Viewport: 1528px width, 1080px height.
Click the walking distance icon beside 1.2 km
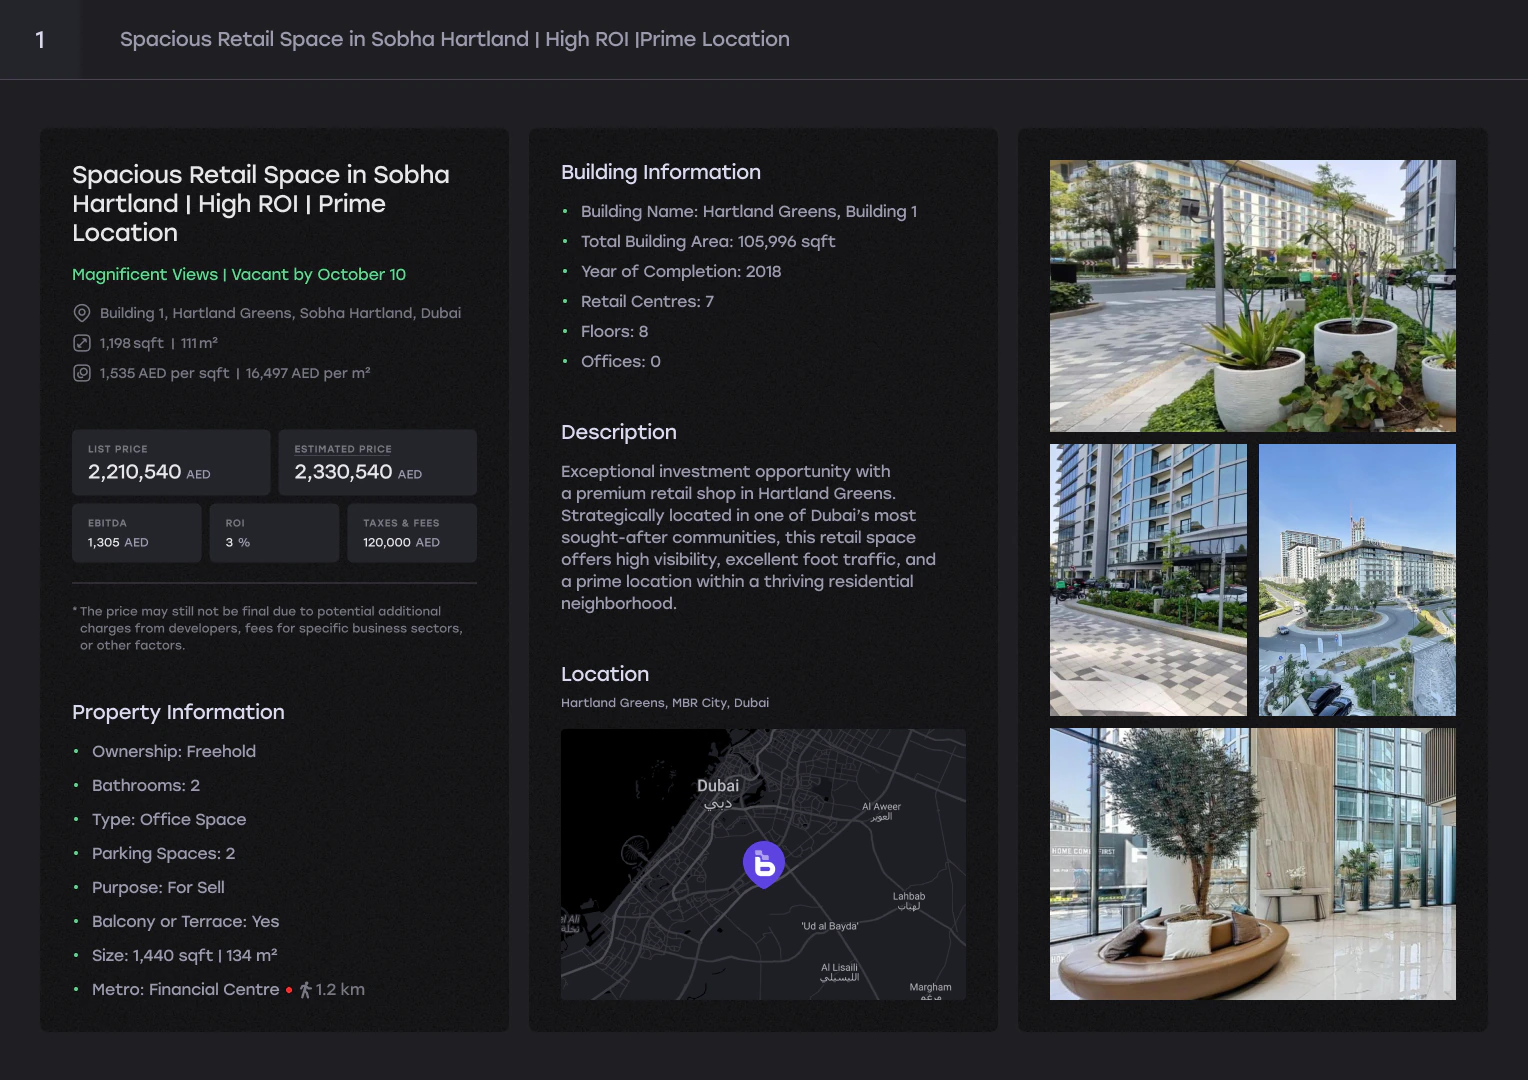tap(306, 990)
